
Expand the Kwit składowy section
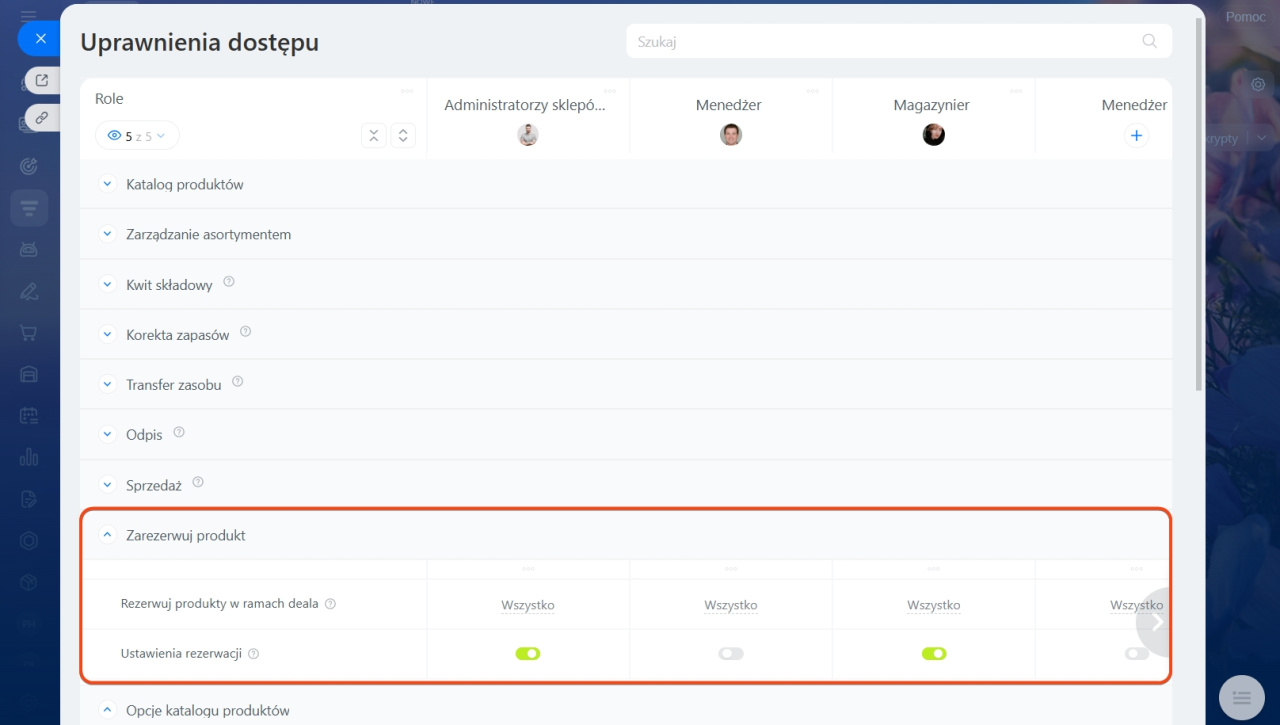108,284
